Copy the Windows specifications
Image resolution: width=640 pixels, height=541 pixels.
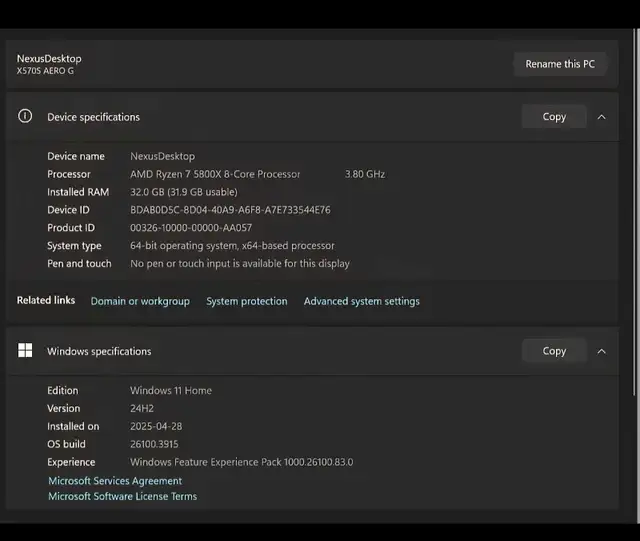pos(554,351)
